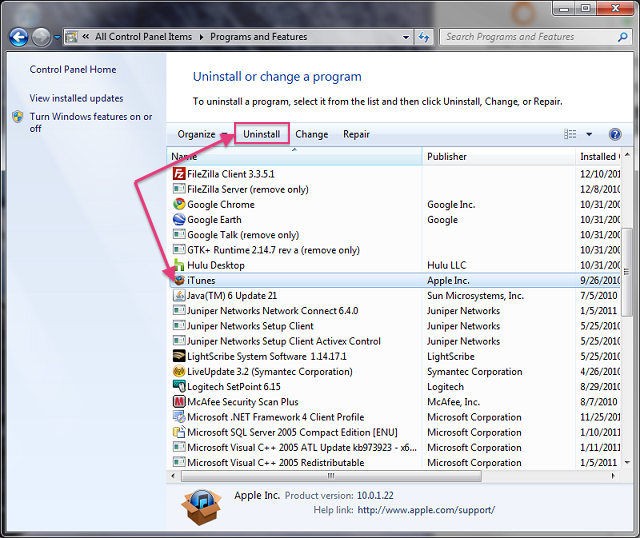Select Microsoft SQL Server 2005 Compact Edition icon
The width and height of the screenshot is (640, 538).
179,432
